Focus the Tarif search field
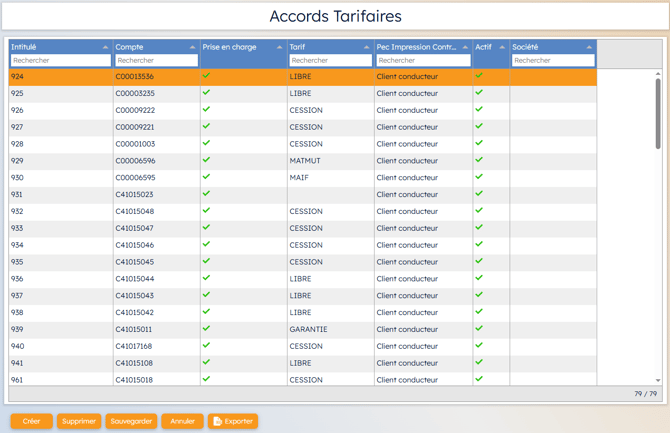Image resolution: width=670 pixels, height=433 pixels. tap(331, 60)
